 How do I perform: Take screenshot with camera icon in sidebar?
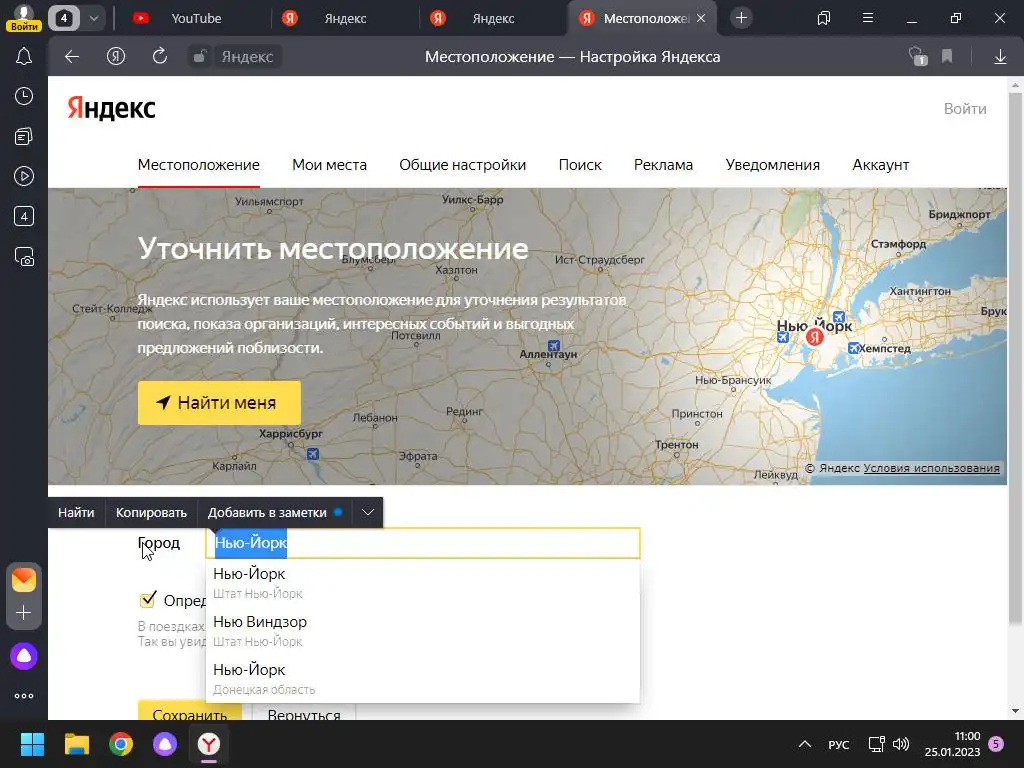click(24, 257)
